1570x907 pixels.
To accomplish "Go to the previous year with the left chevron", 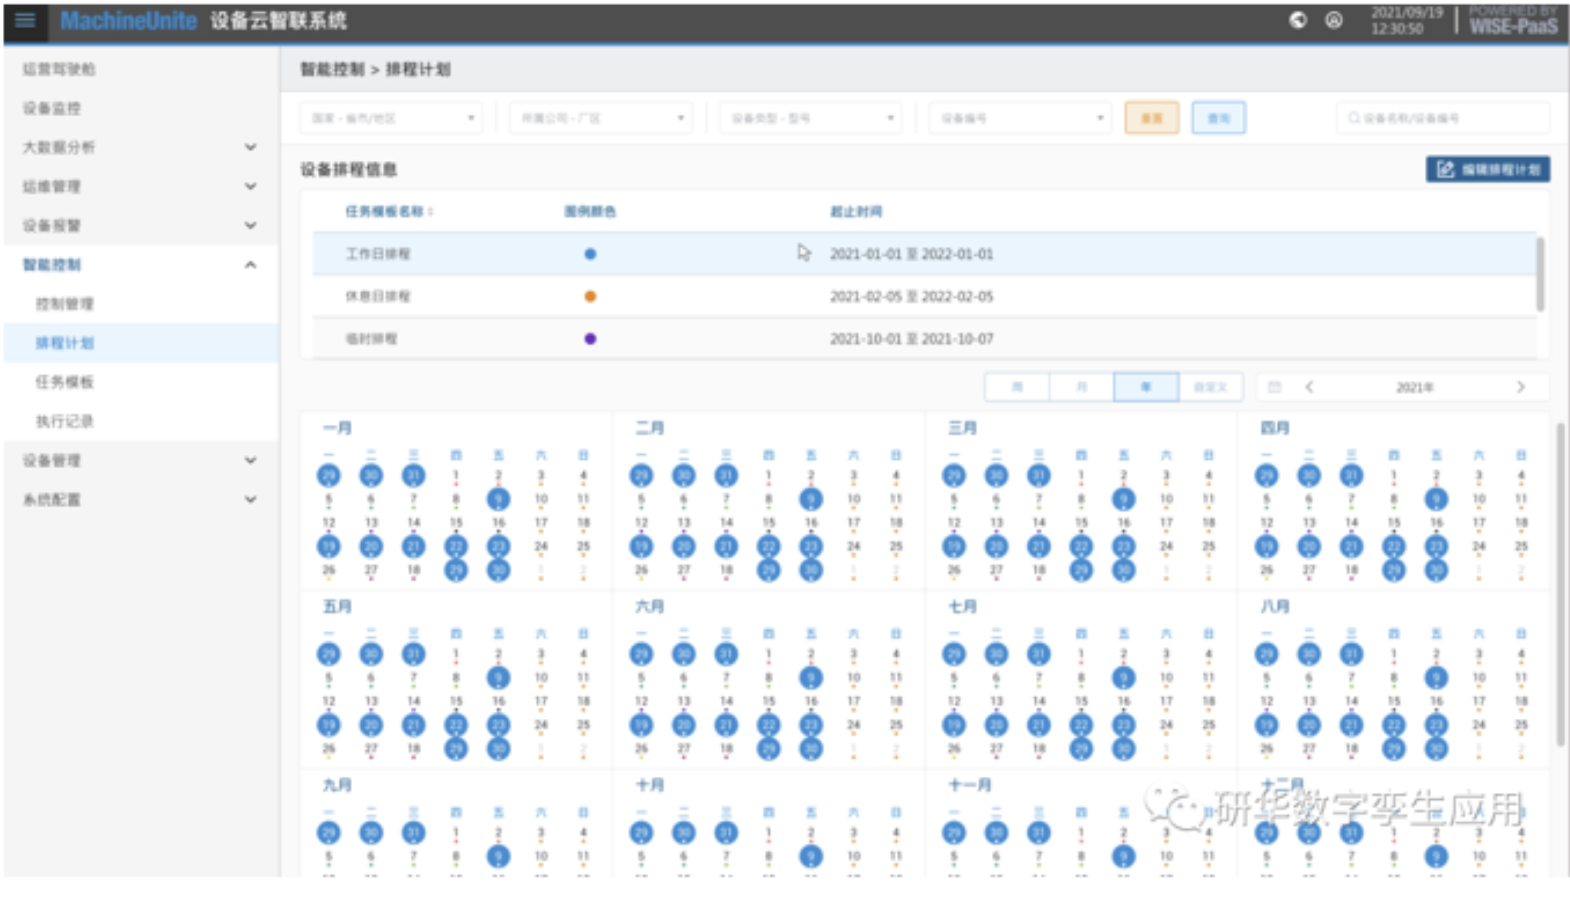I will click(1309, 387).
